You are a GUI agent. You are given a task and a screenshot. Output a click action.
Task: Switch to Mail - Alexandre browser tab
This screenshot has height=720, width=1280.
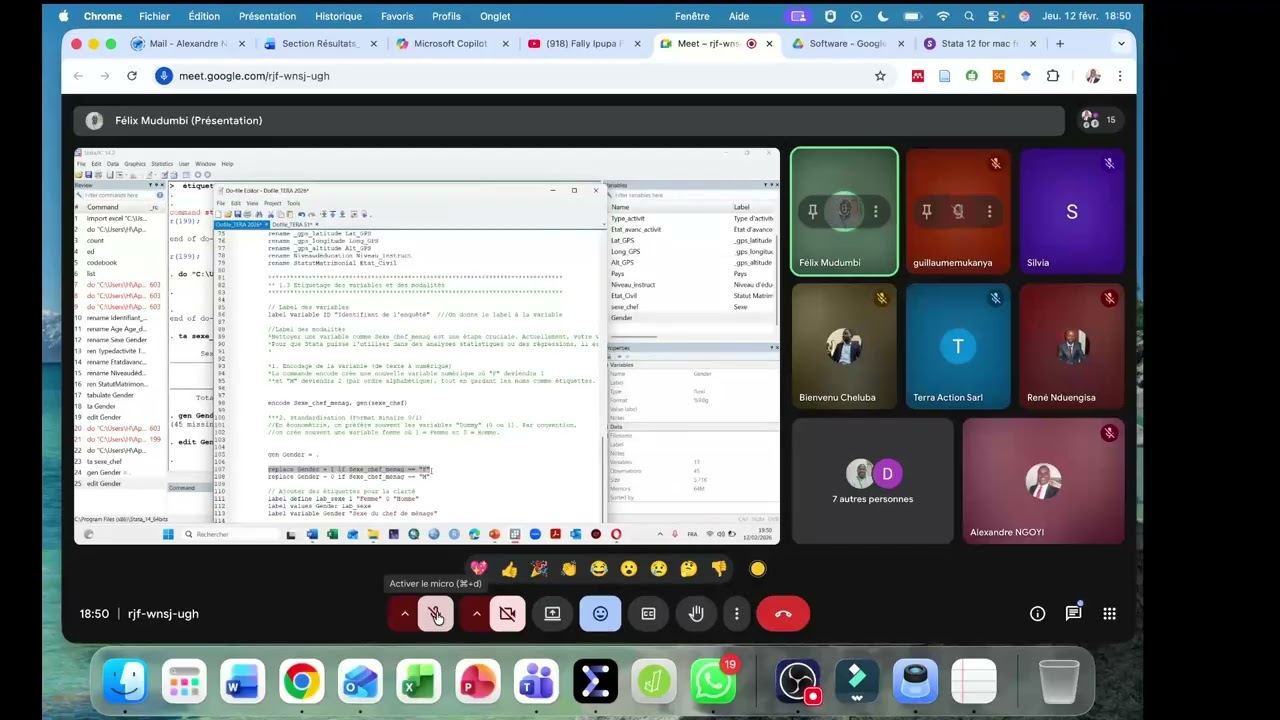click(189, 44)
